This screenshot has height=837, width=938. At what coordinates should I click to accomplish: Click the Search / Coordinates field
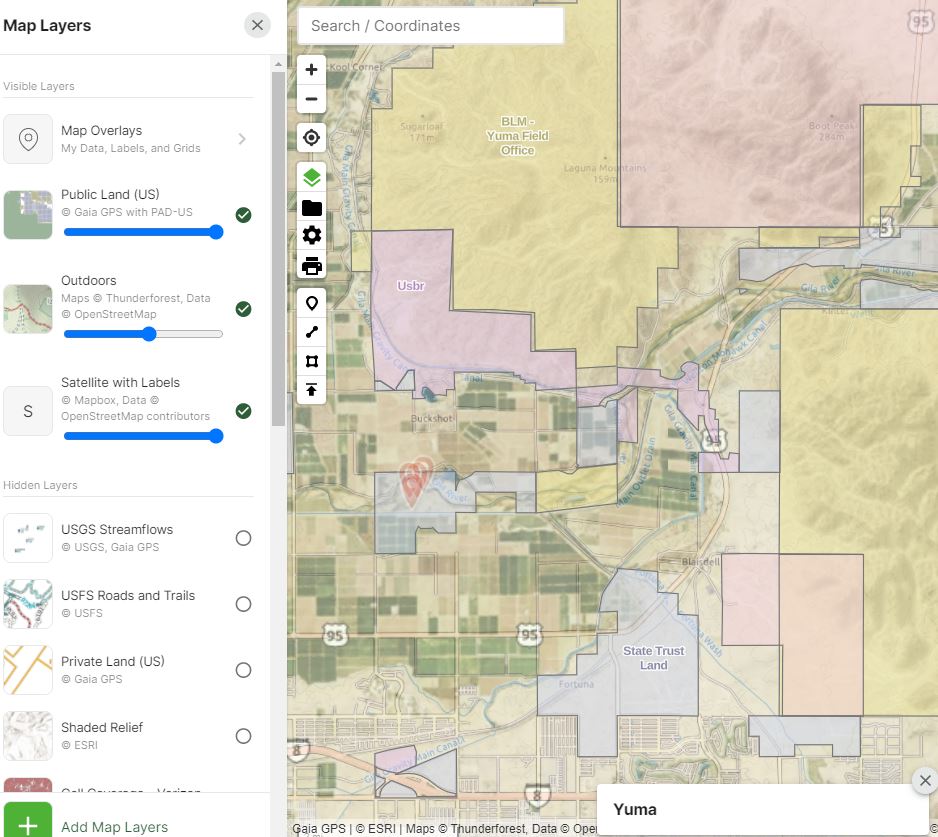(430, 25)
